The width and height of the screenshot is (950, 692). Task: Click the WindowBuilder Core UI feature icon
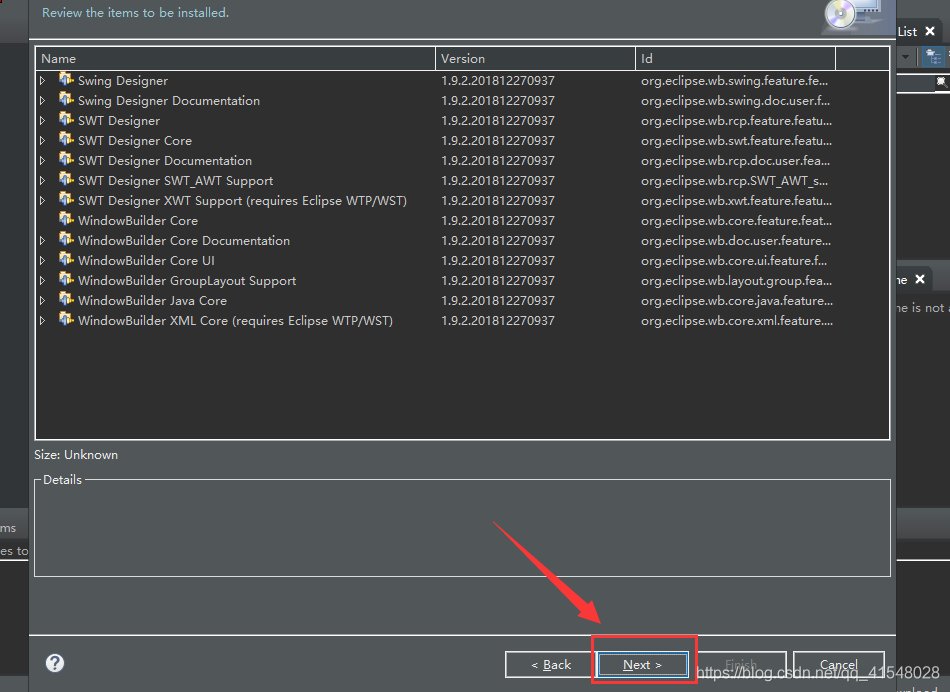pos(66,259)
